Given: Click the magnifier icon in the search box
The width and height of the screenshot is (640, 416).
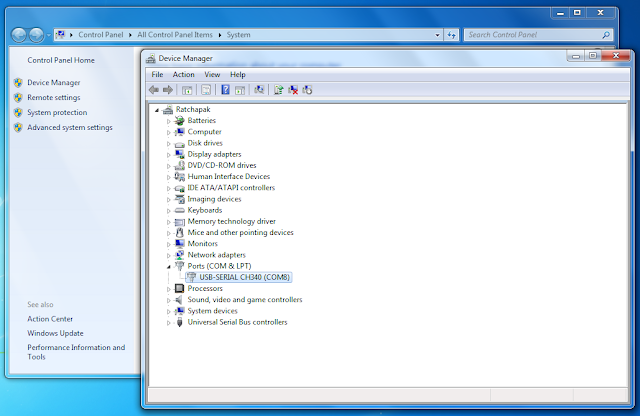Looking at the screenshot, I should point(606,35).
